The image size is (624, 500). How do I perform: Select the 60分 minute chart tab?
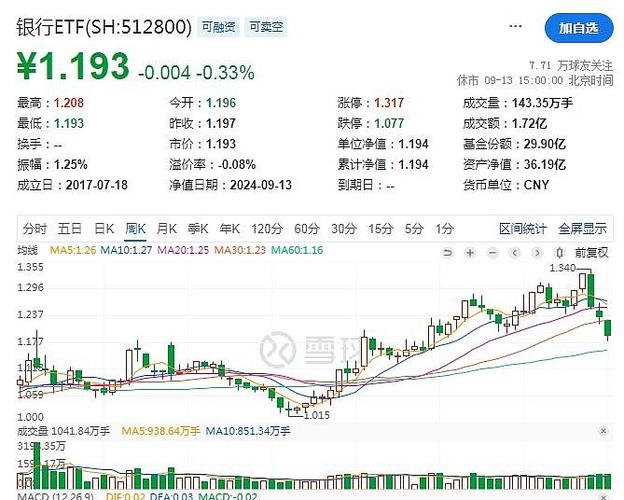(307, 228)
